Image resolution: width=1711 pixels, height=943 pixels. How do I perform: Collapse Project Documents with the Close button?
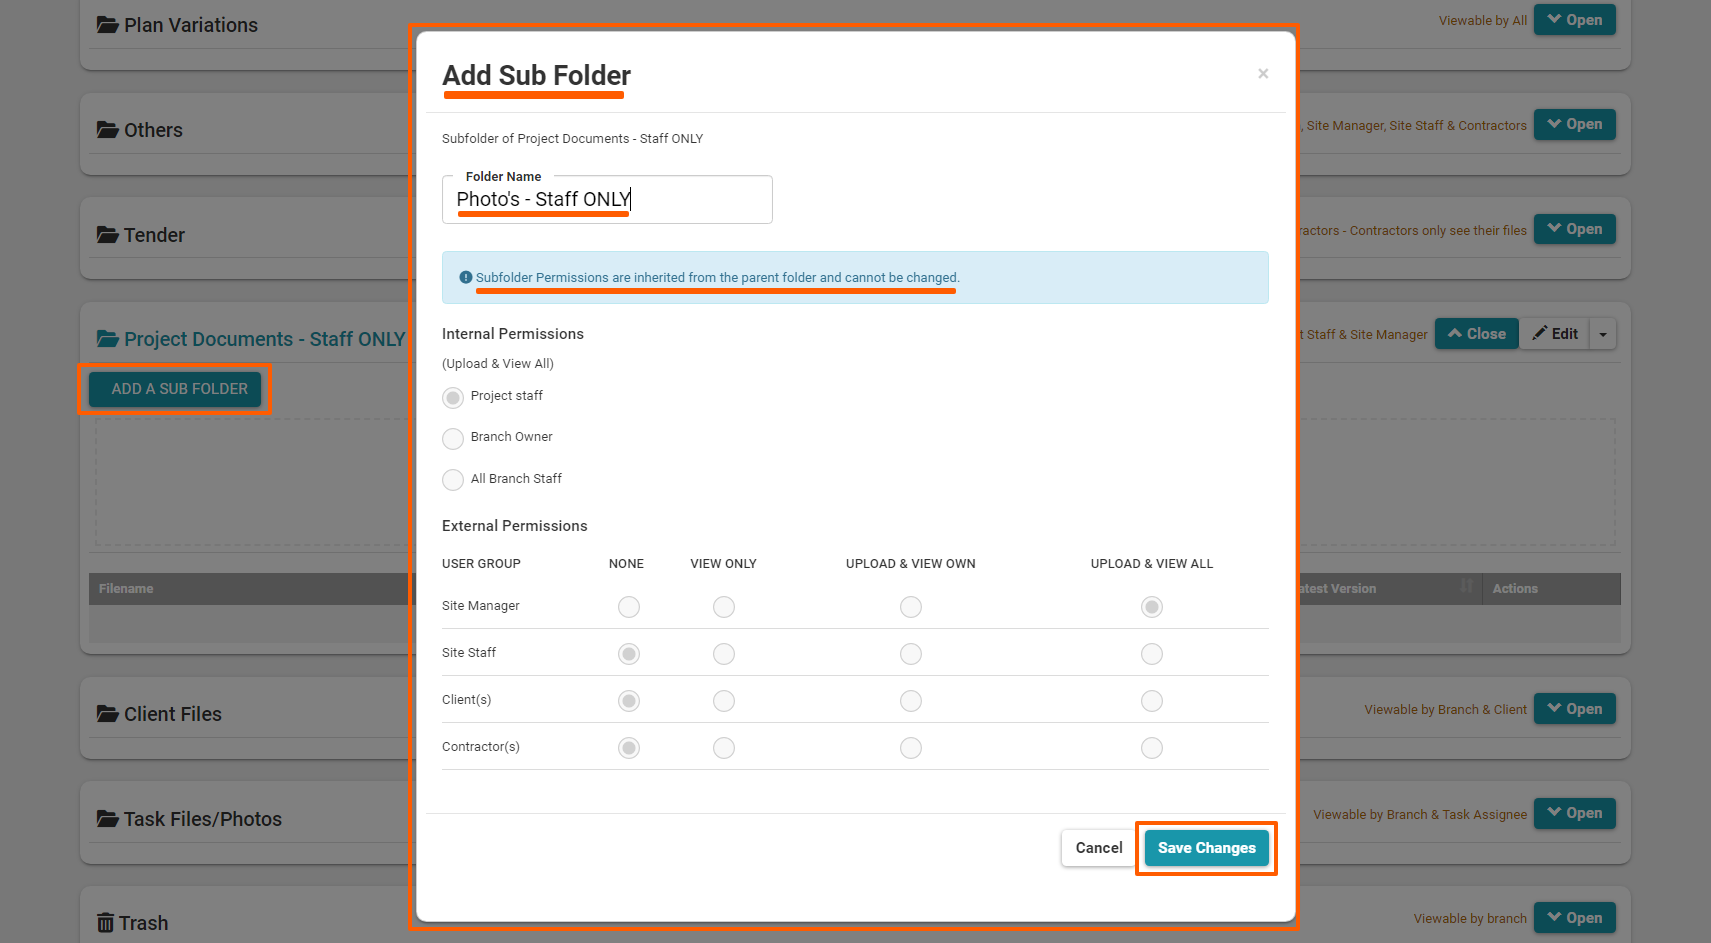(1476, 334)
